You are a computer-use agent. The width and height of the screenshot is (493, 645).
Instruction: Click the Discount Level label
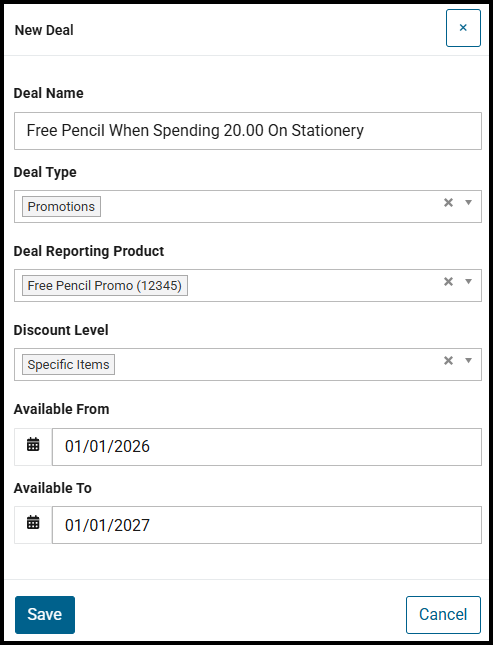pos(61,330)
